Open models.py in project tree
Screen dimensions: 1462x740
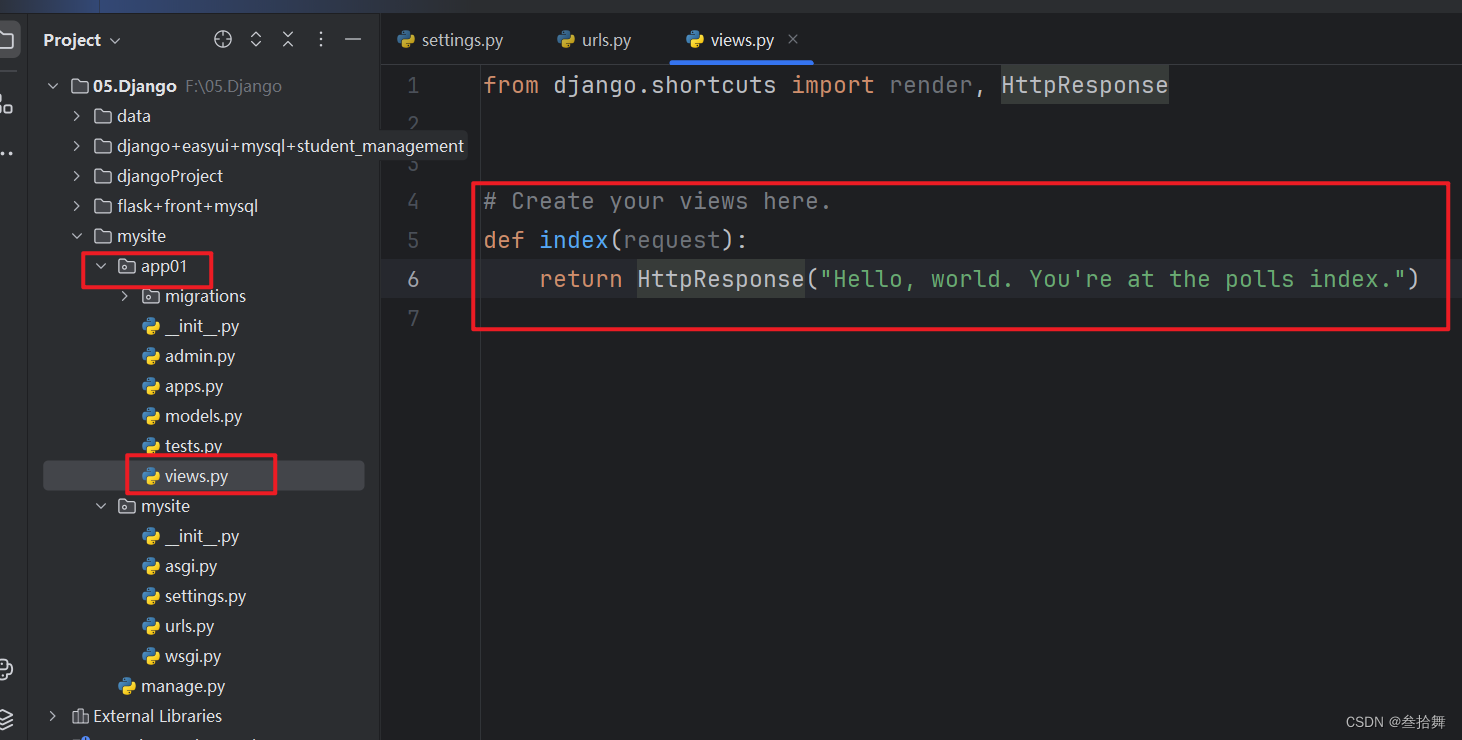192,416
